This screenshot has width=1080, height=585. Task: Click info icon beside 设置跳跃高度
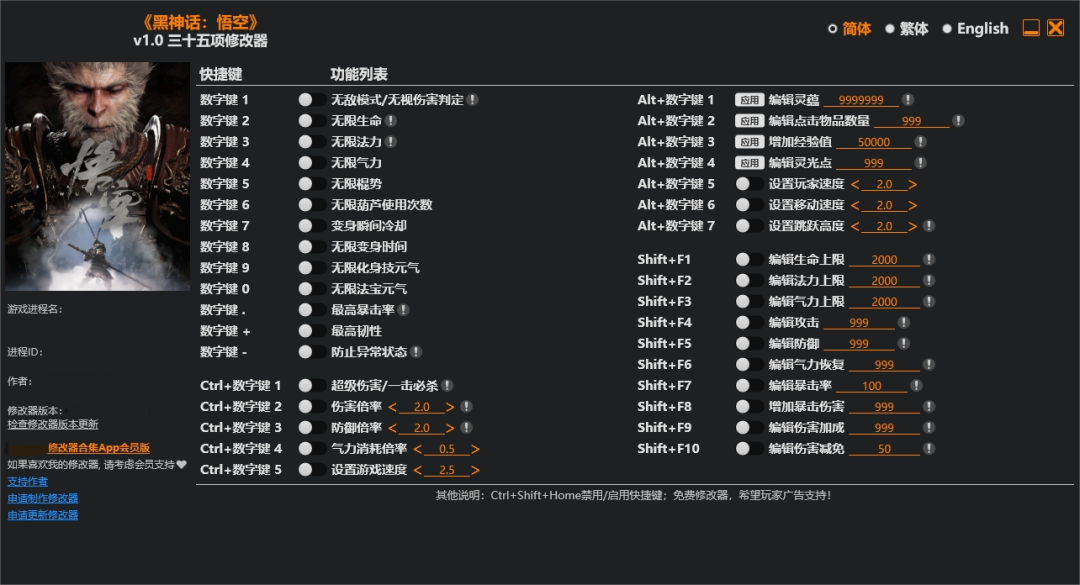tap(929, 226)
